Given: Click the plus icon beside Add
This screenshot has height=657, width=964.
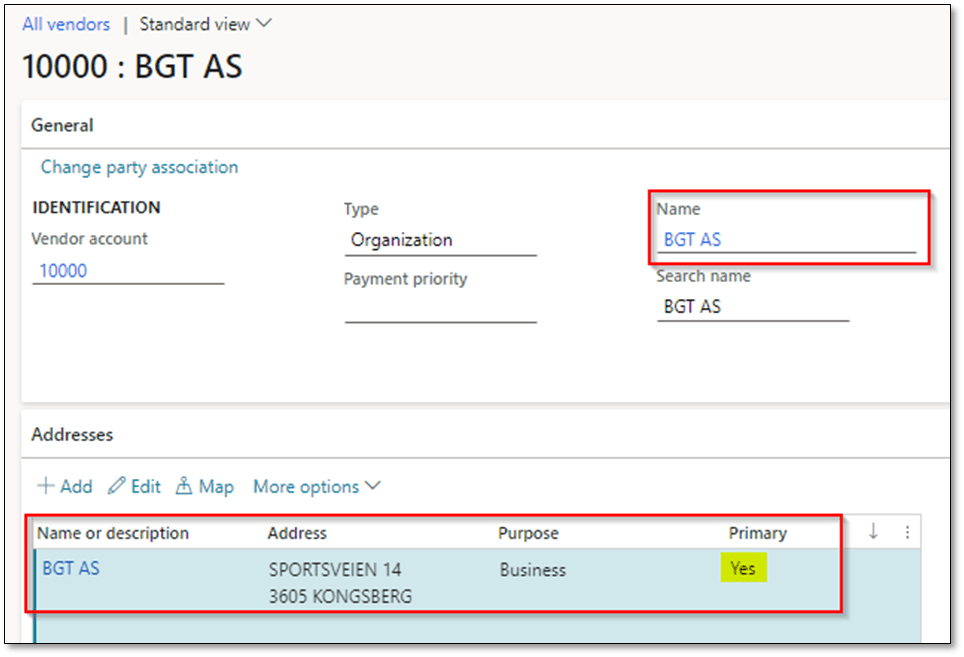Looking at the screenshot, I should [46, 487].
